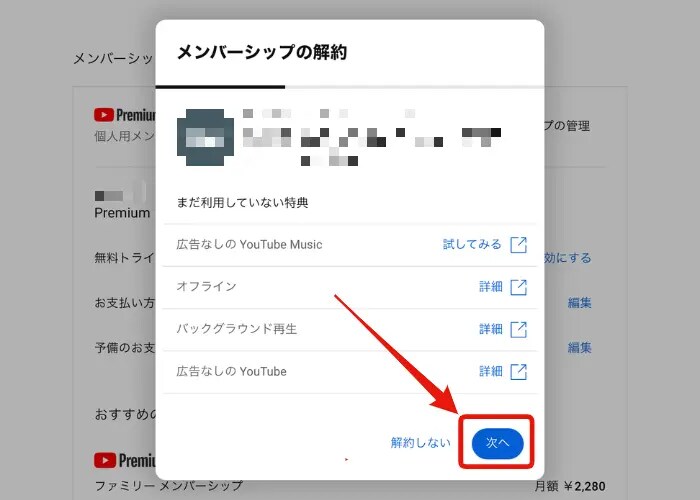Click external icon in 広告なしの YouTube row

click(x=518, y=372)
